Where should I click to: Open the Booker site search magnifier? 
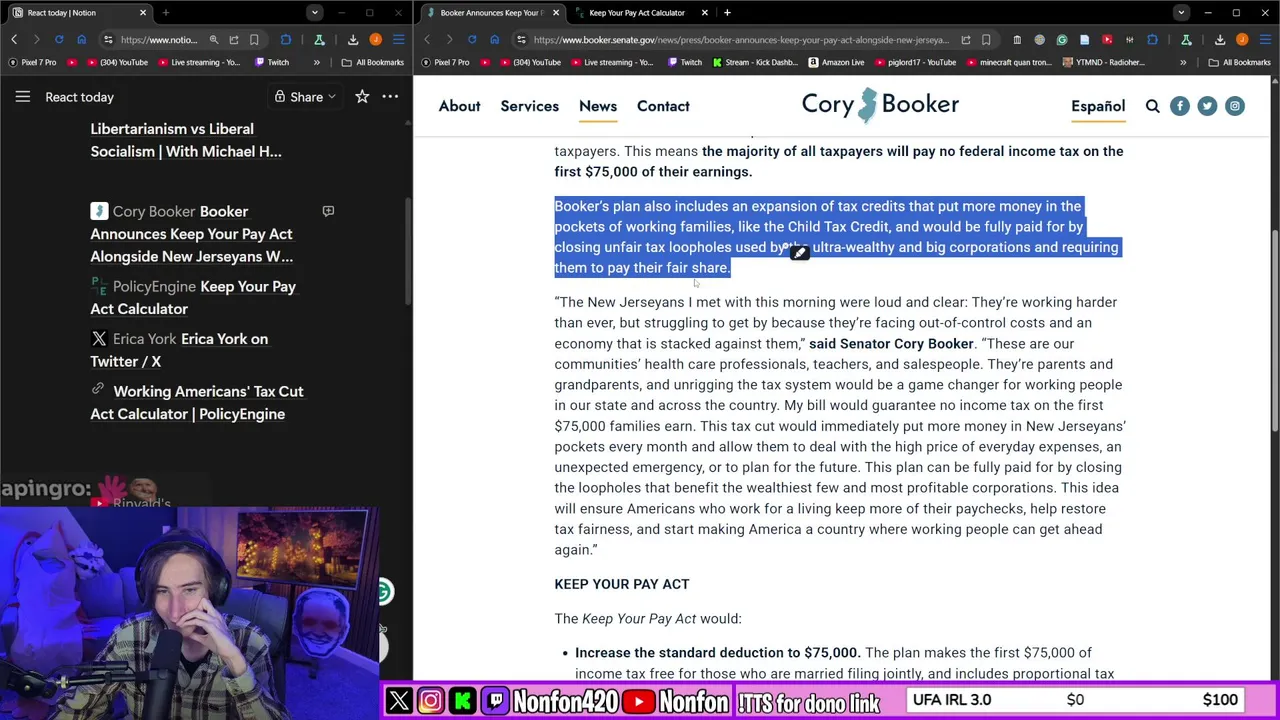(1152, 106)
